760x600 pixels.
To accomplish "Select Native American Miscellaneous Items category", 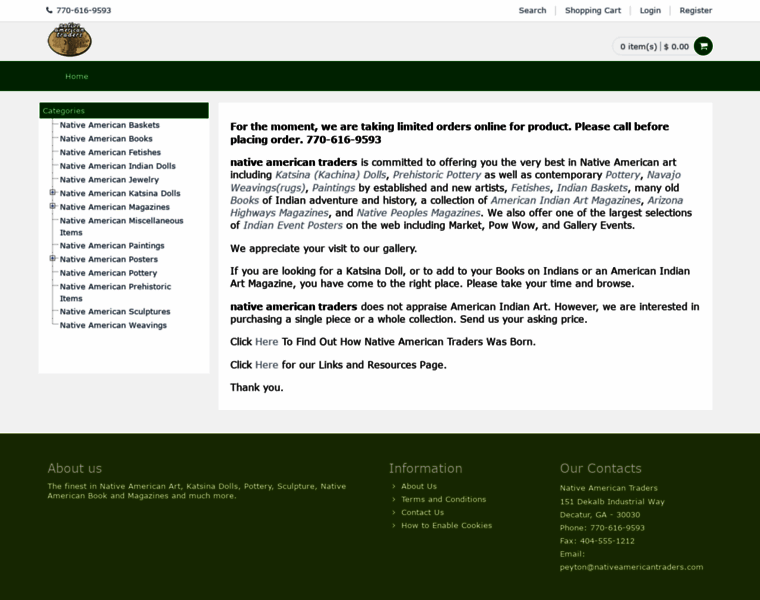I will [x=121, y=226].
